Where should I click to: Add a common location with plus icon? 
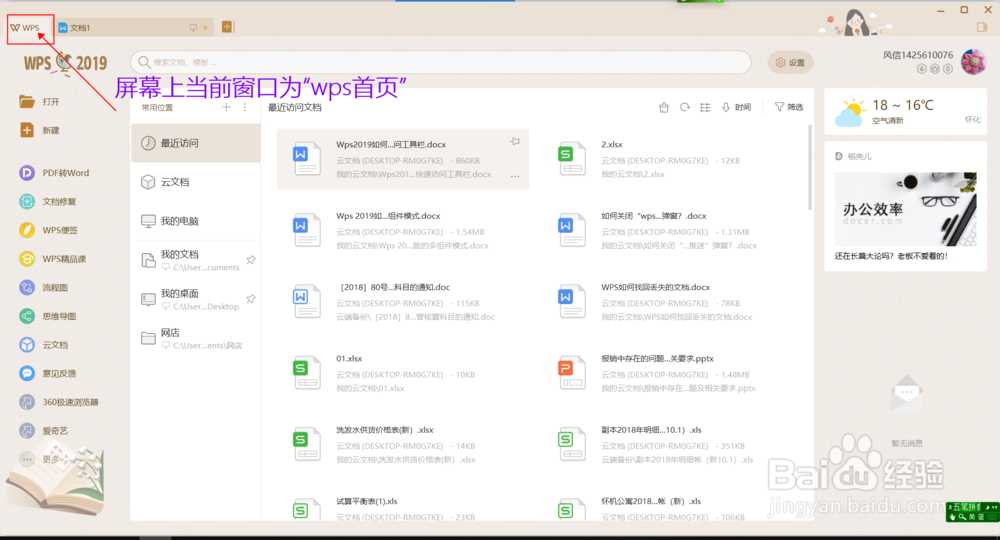[226, 107]
